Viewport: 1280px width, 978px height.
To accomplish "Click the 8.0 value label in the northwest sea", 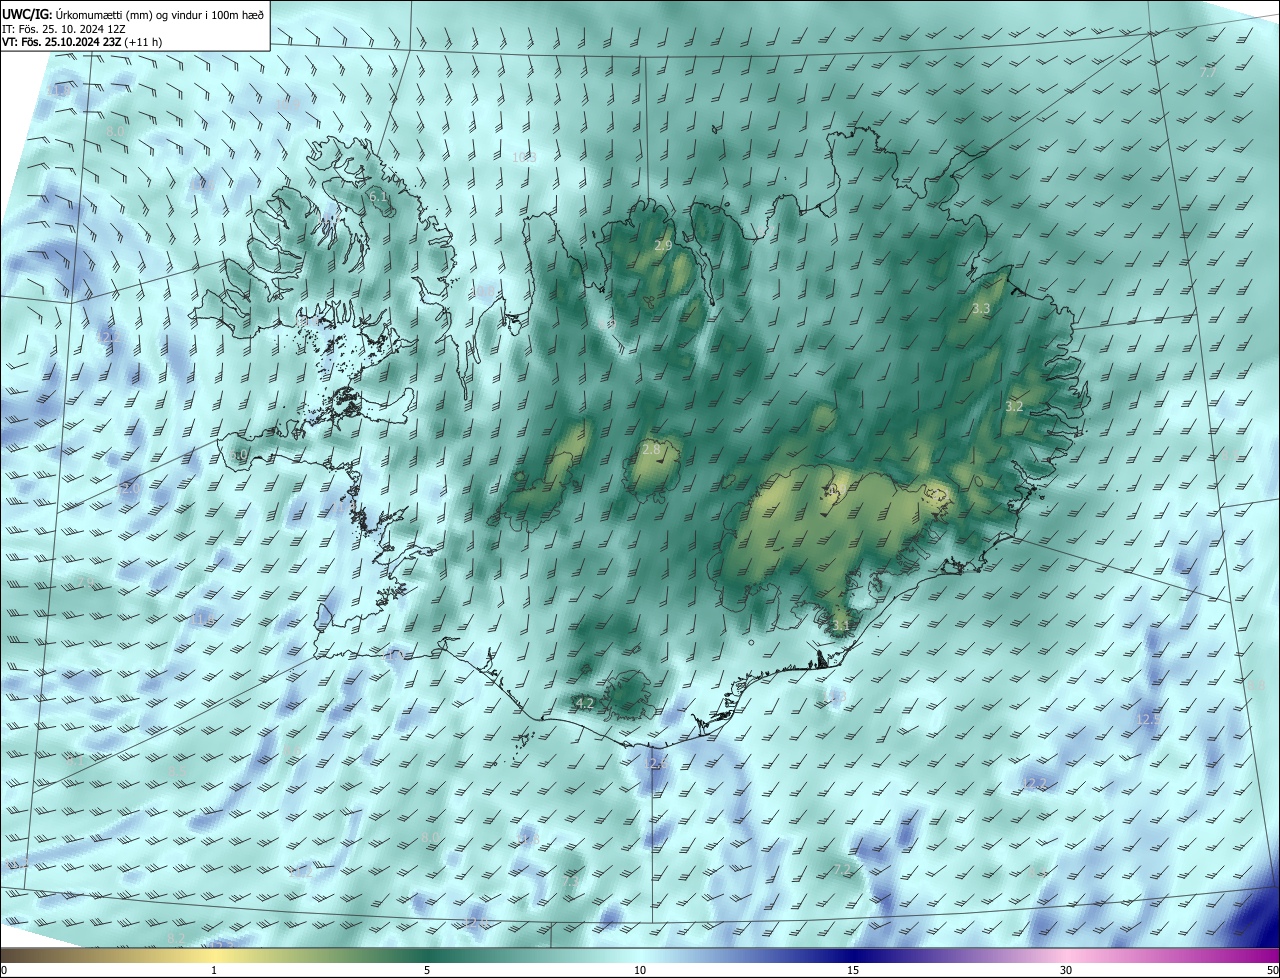I will [x=115, y=131].
